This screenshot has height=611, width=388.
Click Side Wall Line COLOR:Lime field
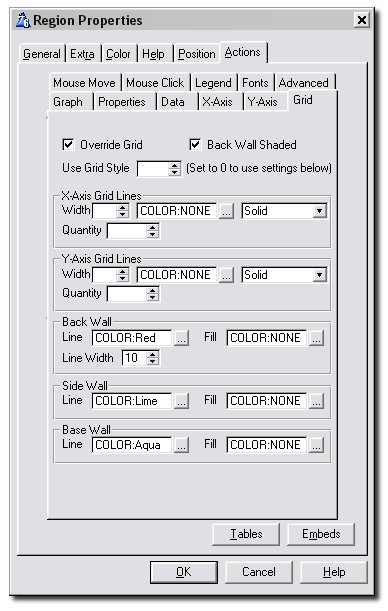coord(132,401)
